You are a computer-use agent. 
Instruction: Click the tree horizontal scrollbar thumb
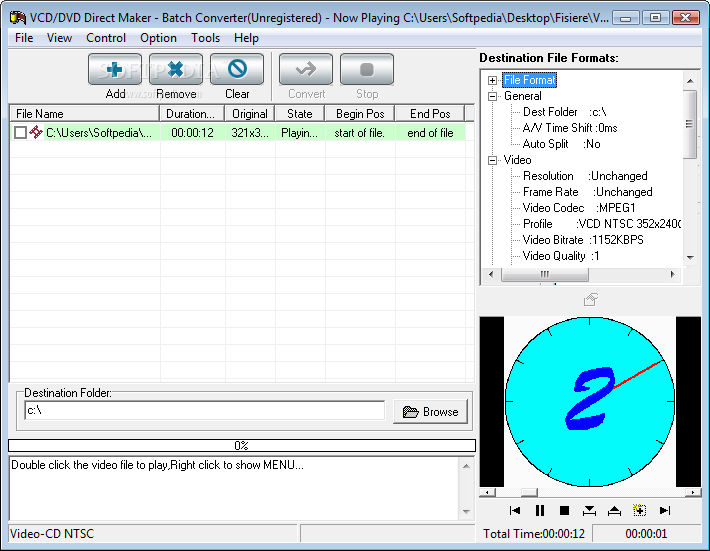click(545, 274)
